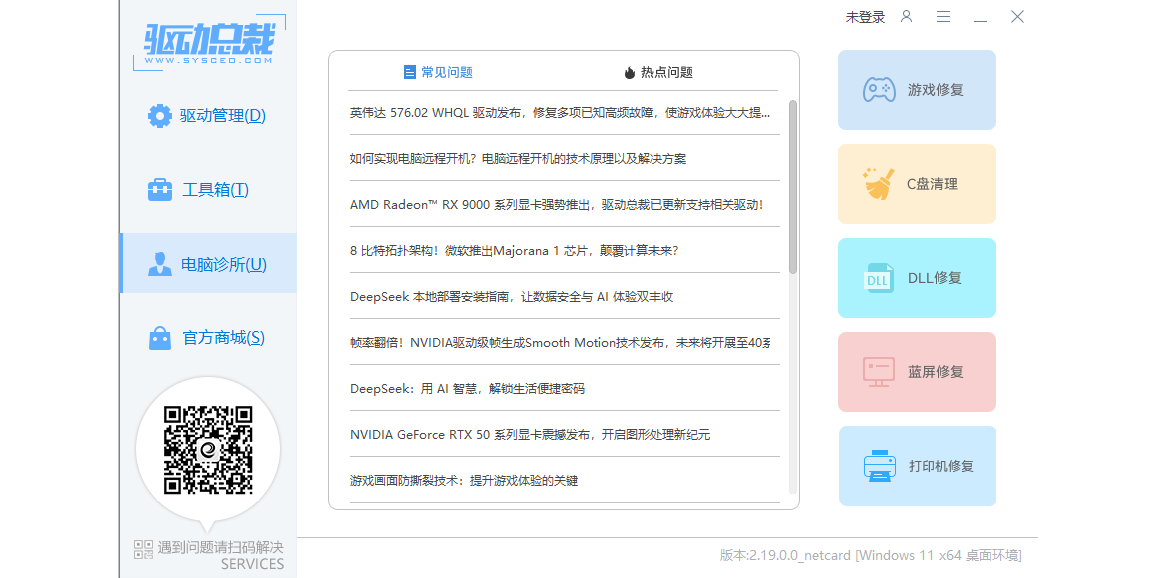
Task: Select 电脑诊所(U) in sidebar
Action: [x=208, y=263]
